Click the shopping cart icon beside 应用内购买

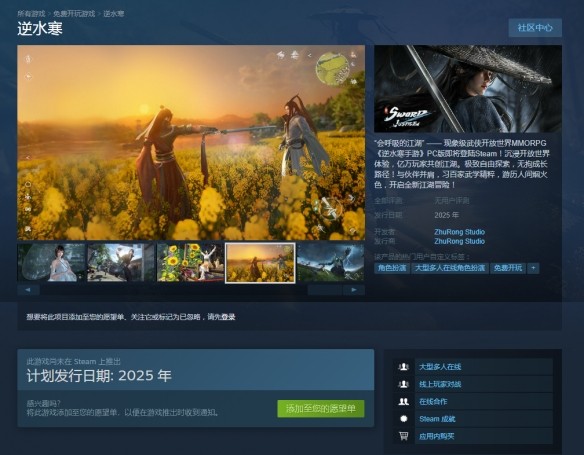[x=403, y=436]
